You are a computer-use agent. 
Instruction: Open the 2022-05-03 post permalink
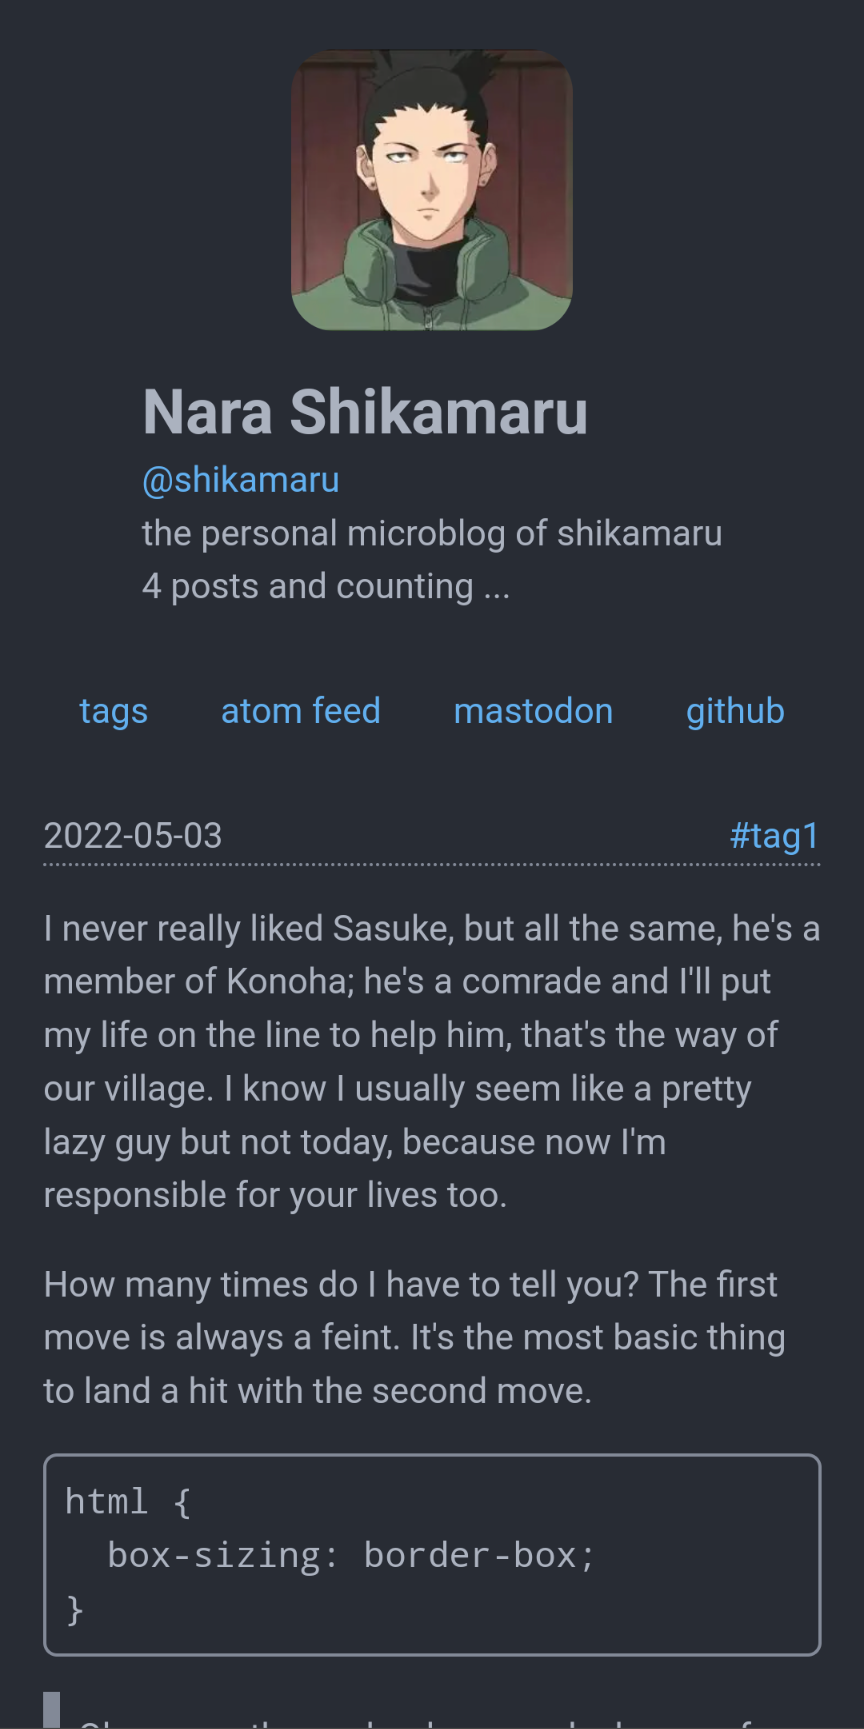[x=133, y=836]
